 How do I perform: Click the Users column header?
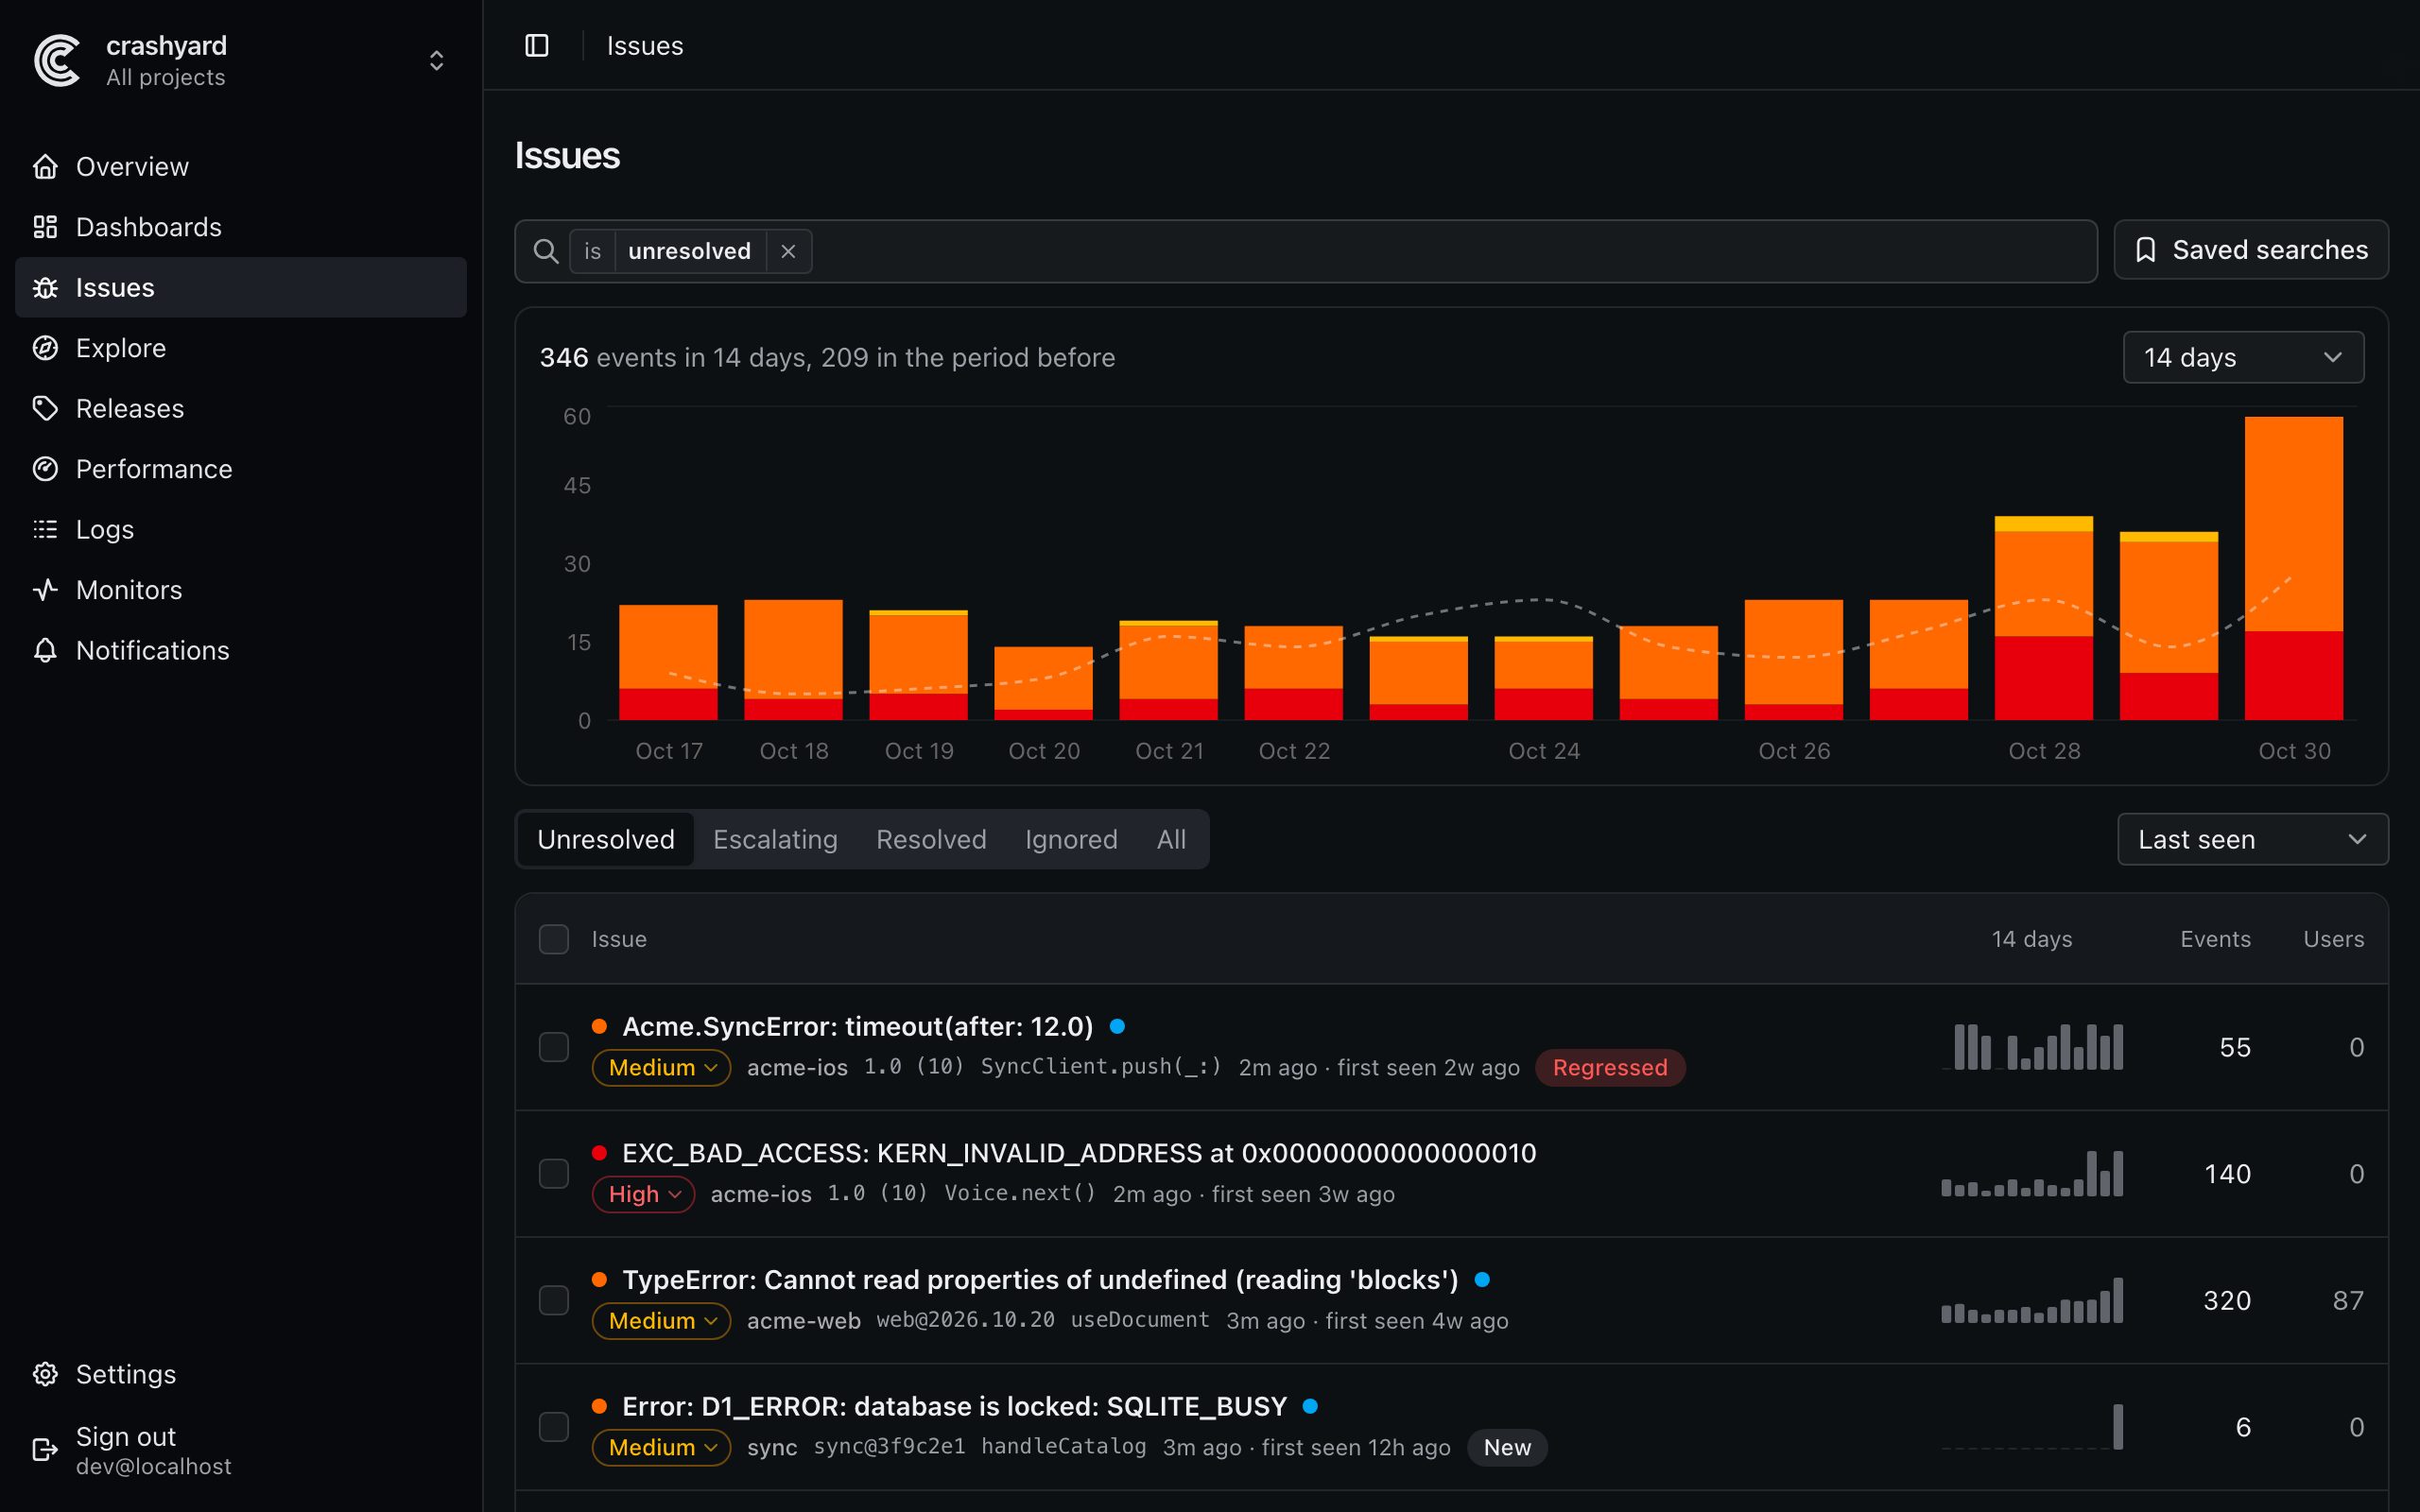tap(2333, 939)
